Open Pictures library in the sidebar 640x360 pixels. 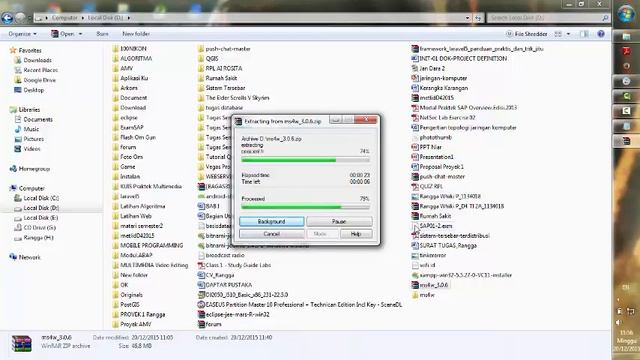pos(29,139)
